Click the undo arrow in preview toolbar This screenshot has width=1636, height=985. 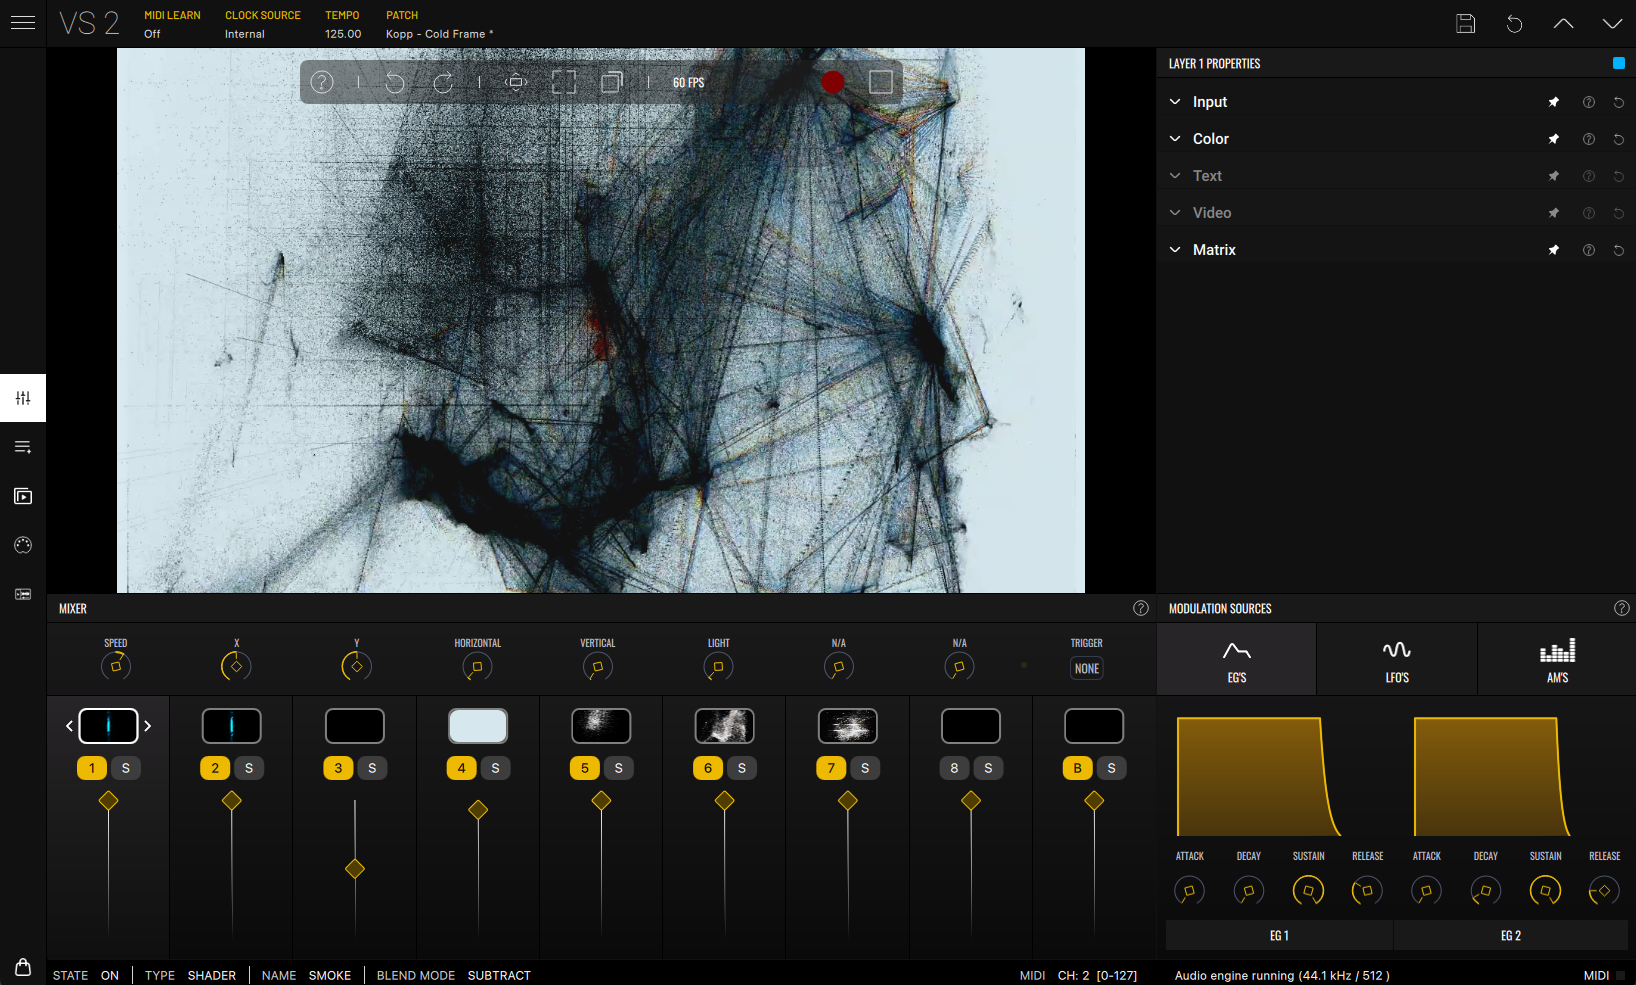(x=395, y=82)
